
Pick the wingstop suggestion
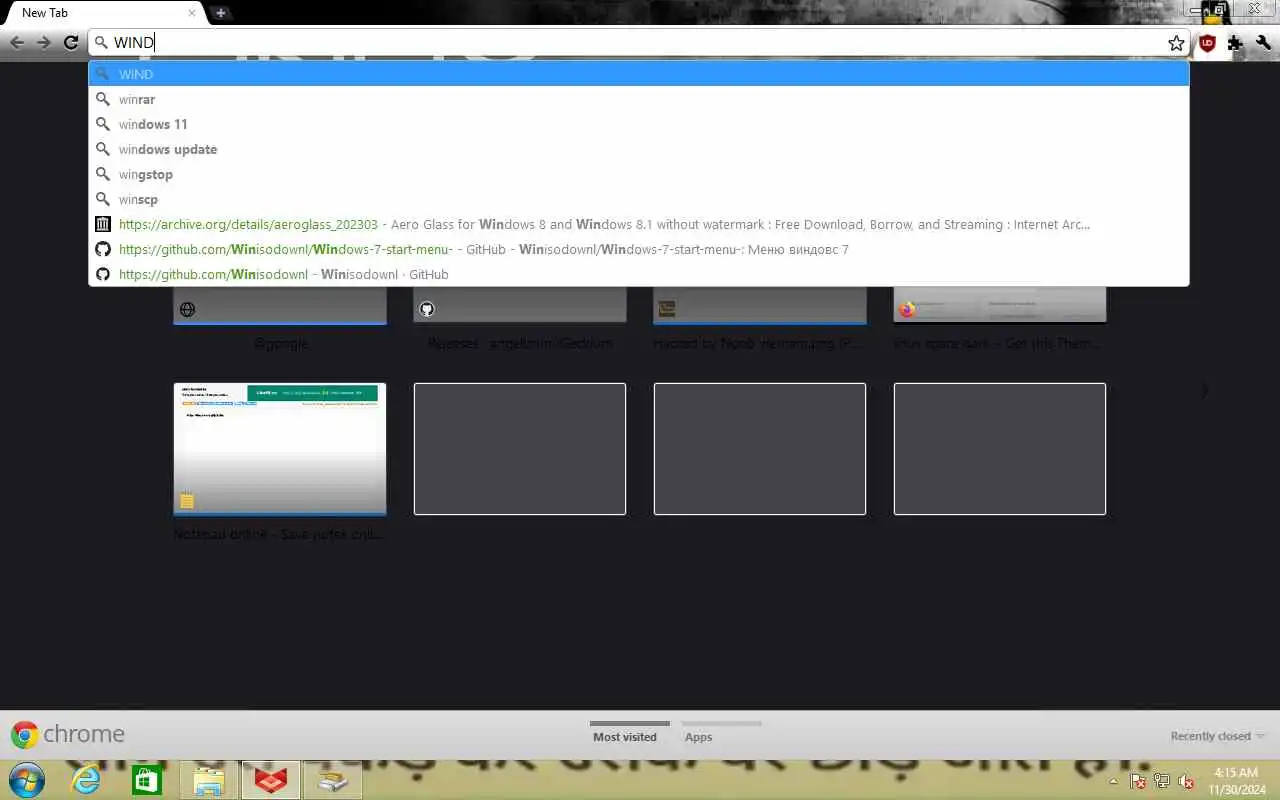pos(639,174)
